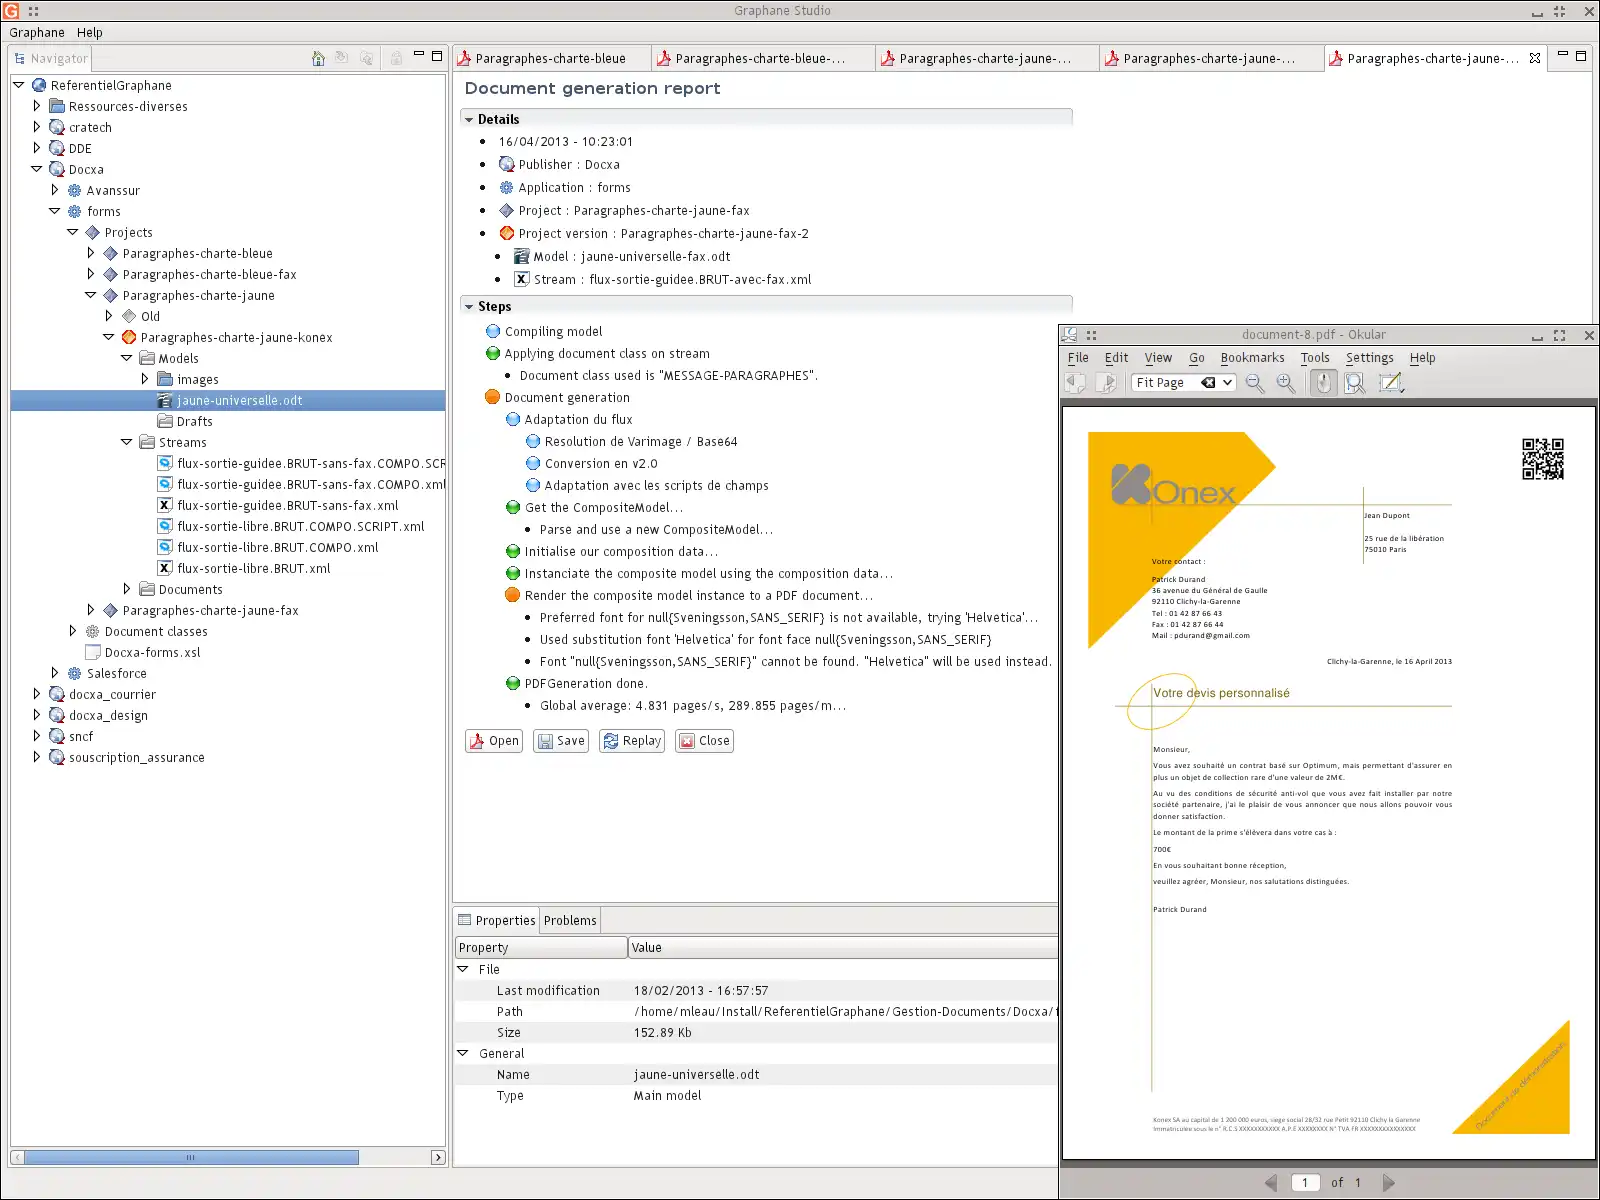Go to previous page in Okular toolbar
The image size is (1600, 1200).
click(1076, 383)
